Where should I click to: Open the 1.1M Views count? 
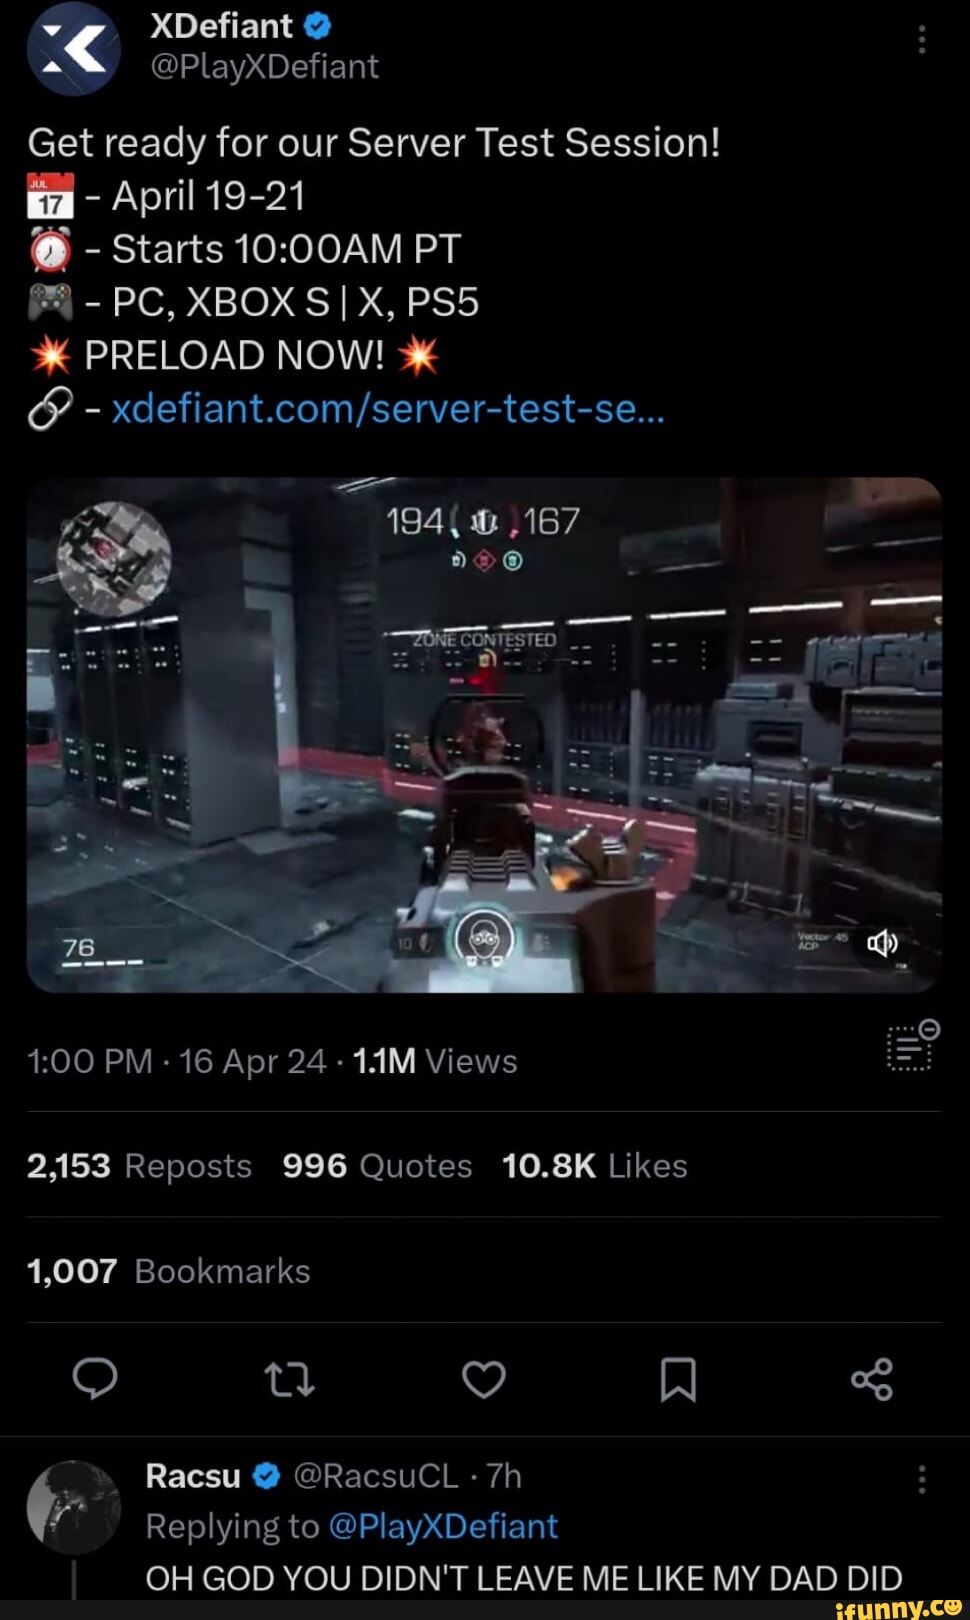pyautogui.click(x=435, y=1061)
